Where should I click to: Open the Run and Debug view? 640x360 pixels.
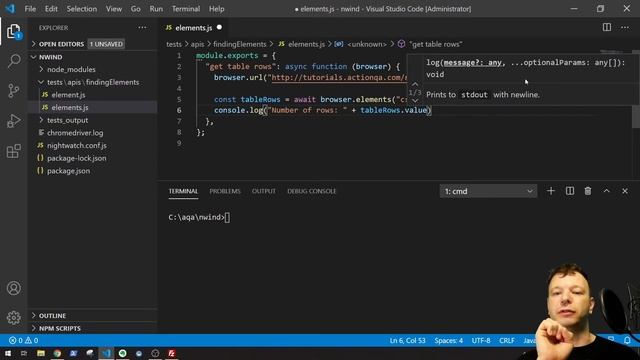13,121
